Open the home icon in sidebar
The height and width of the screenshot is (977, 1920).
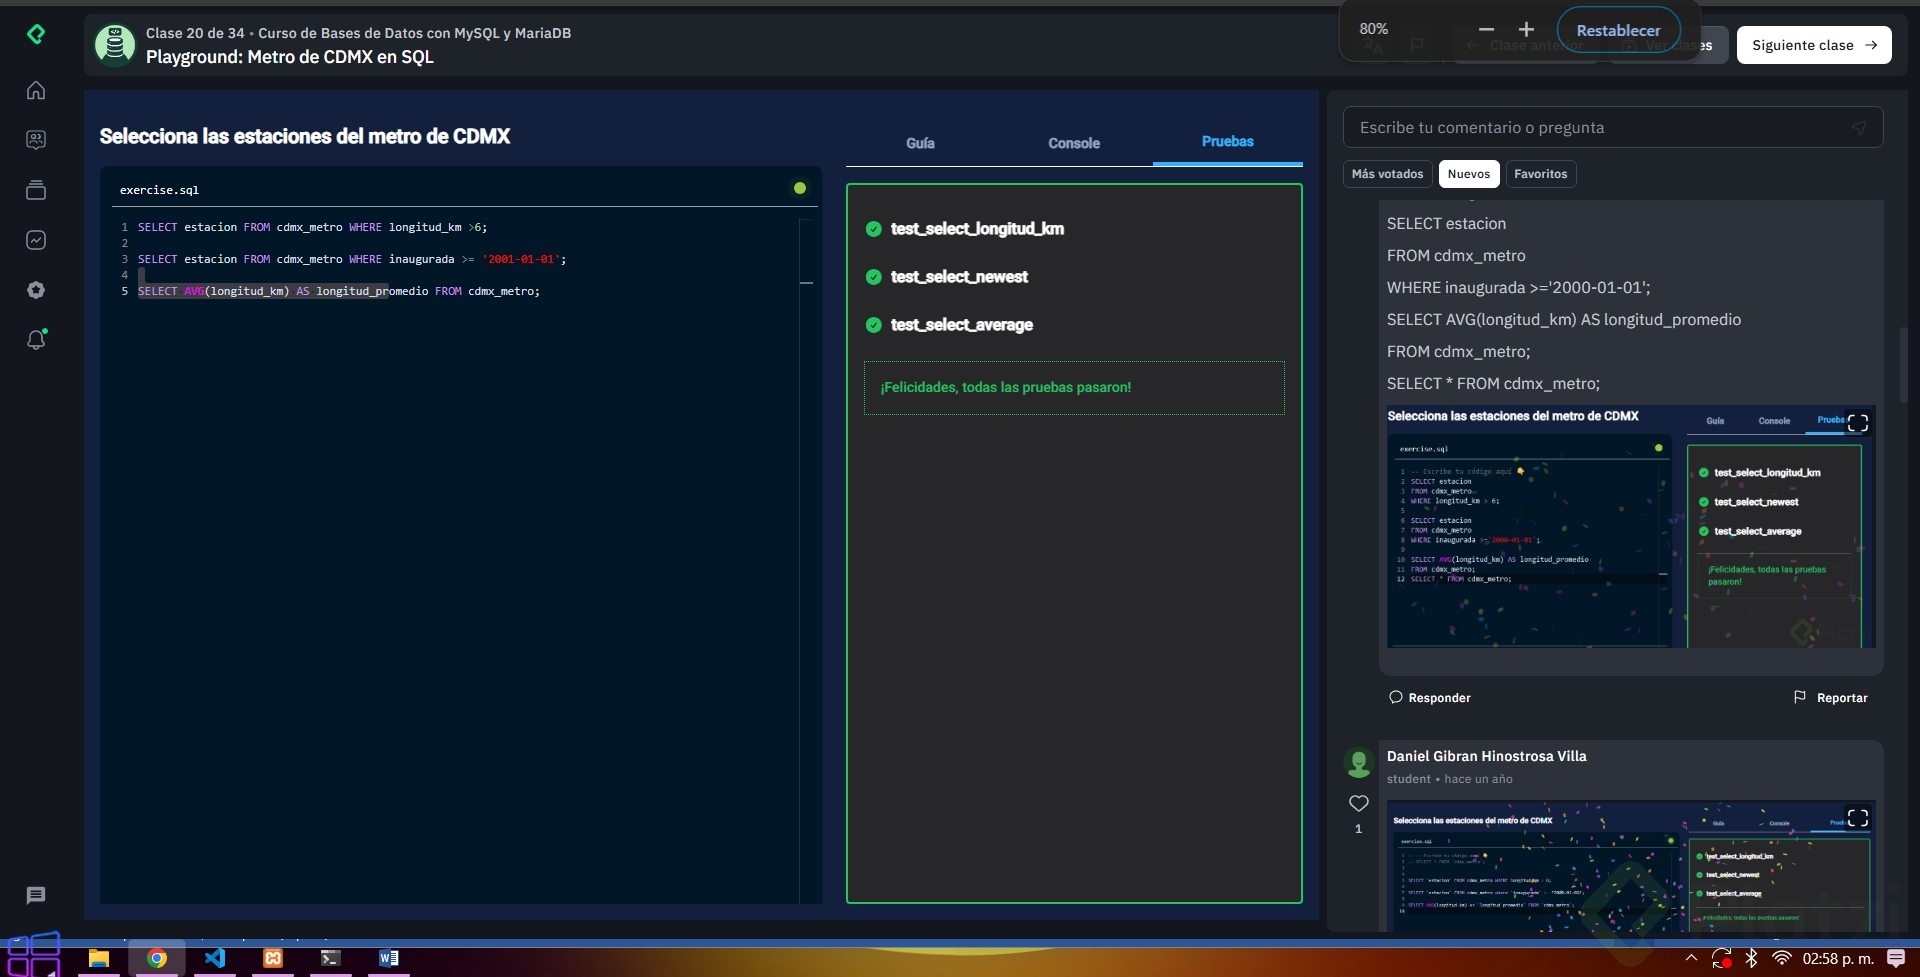click(x=36, y=91)
